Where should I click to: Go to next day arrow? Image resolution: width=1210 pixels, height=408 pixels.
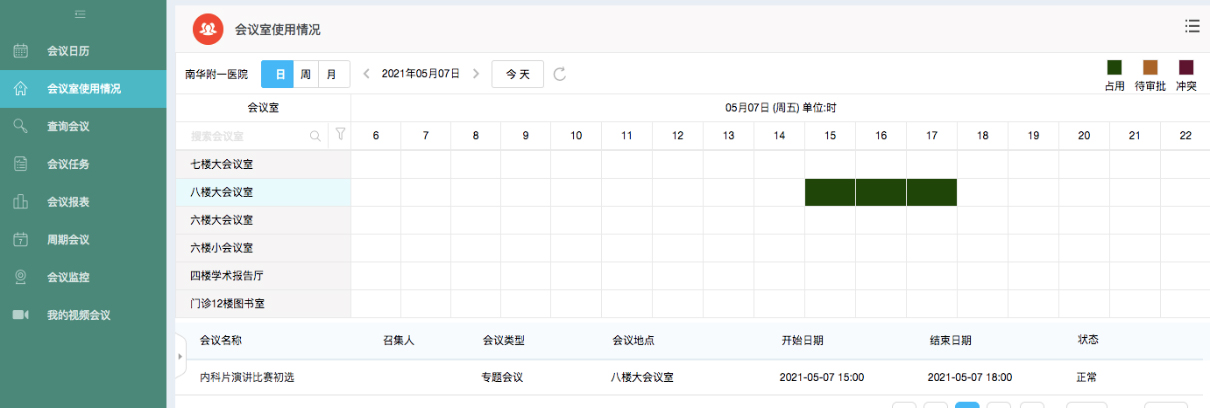pyautogui.click(x=476, y=74)
